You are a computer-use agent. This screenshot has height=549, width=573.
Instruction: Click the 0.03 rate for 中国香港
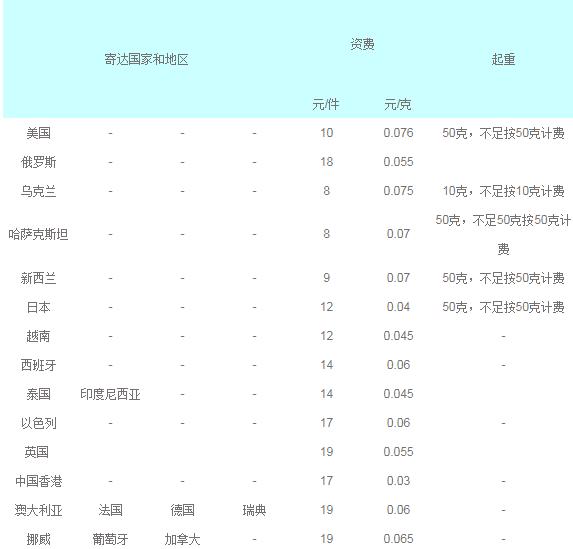398,480
